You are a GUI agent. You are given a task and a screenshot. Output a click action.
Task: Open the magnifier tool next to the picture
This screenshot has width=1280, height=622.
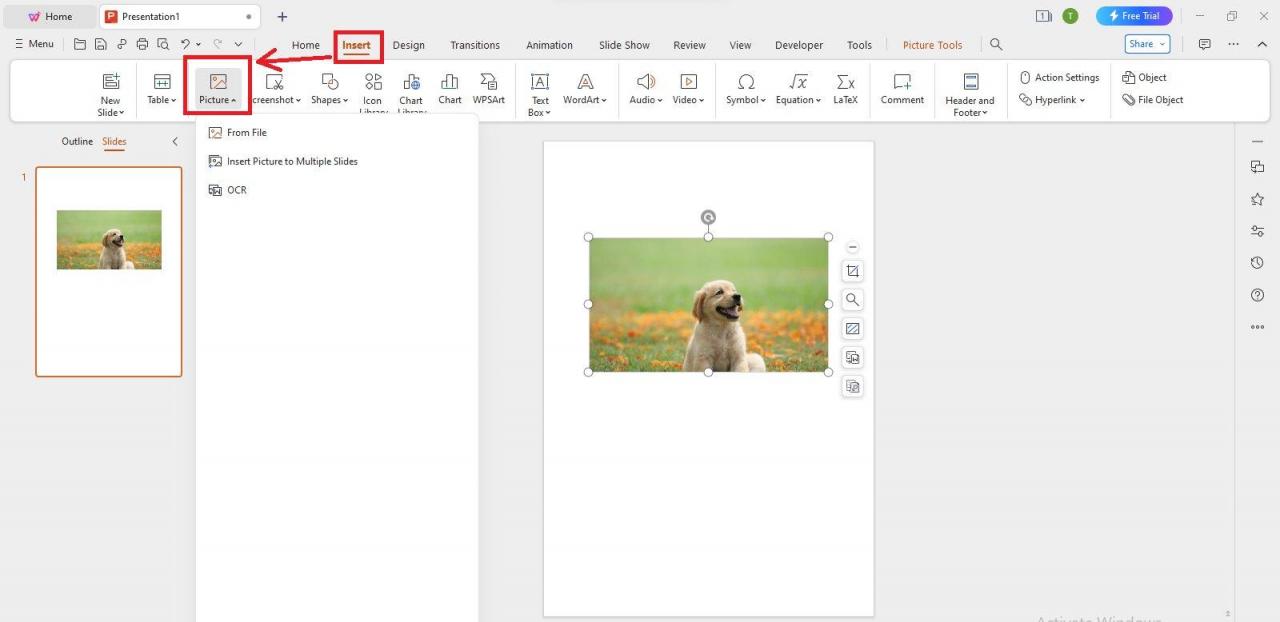(x=852, y=299)
